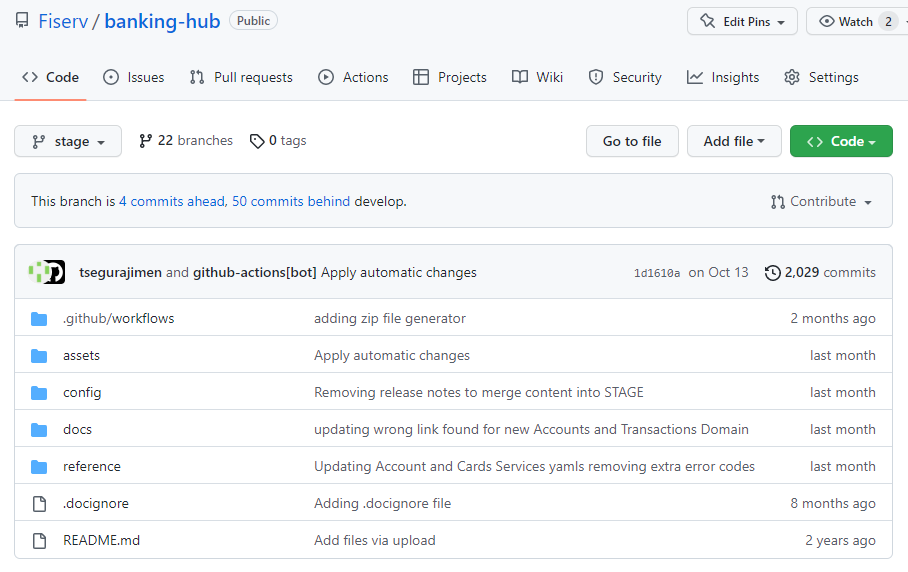Open commit 'Updating Account and Cards Services yamls'
Viewport: 908px width, 572px height.
[x=534, y=467]
